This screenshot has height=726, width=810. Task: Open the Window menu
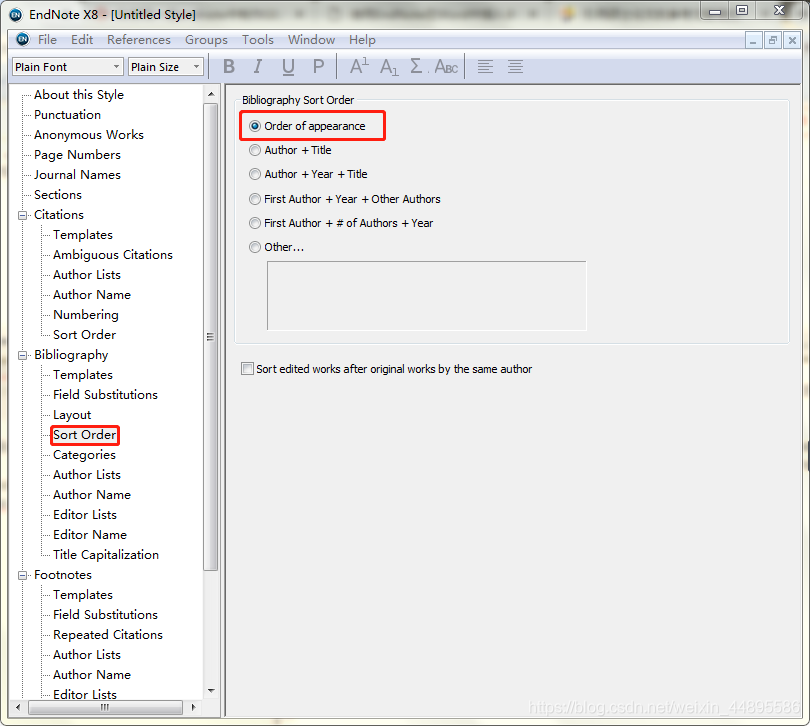pyautogui.click(x=311, y=40)
